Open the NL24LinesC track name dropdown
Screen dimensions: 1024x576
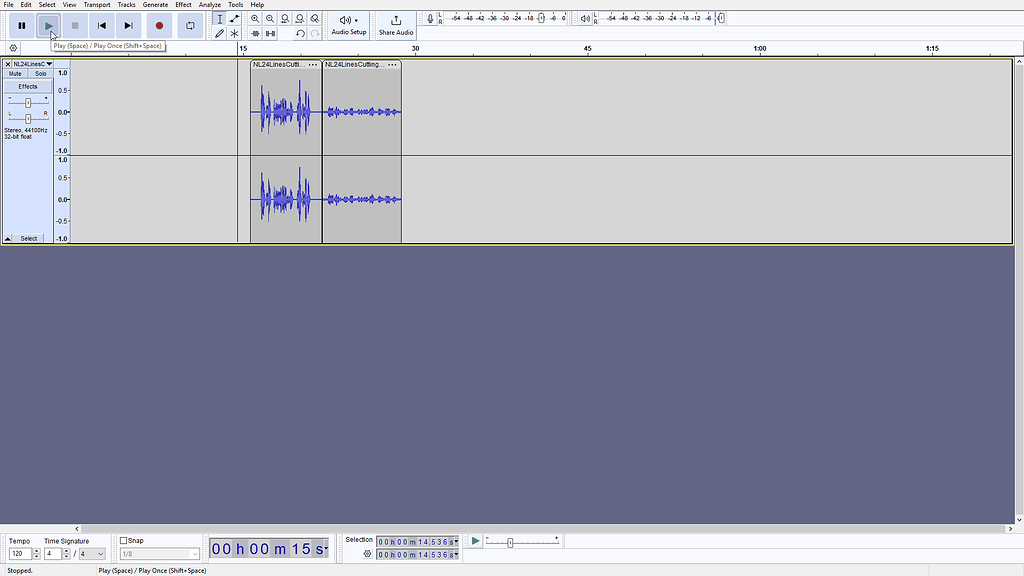(33, 64)
